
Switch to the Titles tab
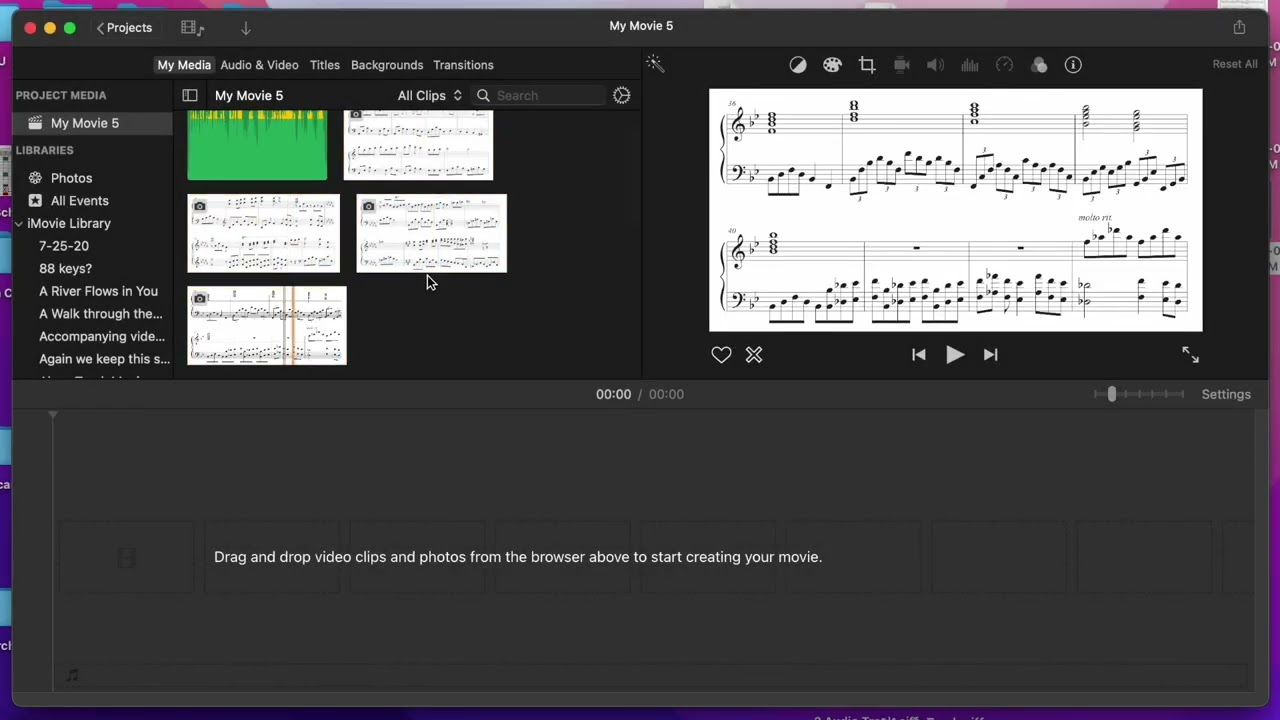tap(324, 65)
